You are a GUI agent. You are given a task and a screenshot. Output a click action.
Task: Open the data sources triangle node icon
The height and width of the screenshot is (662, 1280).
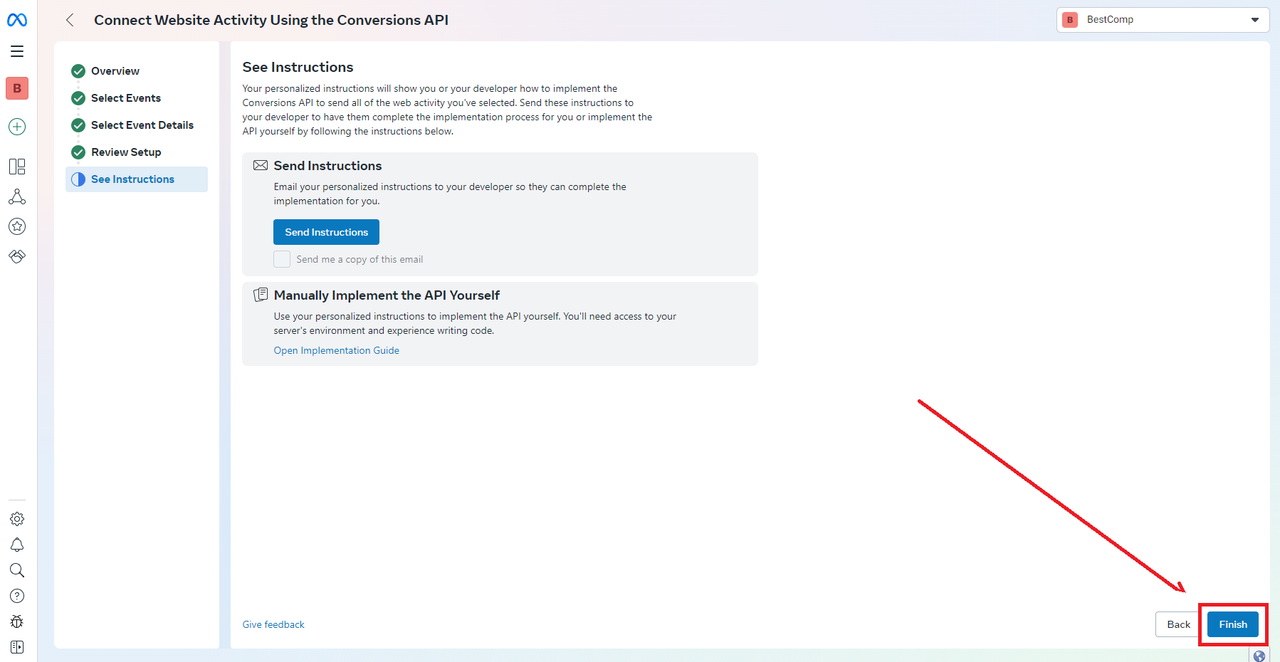click(17, 196)
